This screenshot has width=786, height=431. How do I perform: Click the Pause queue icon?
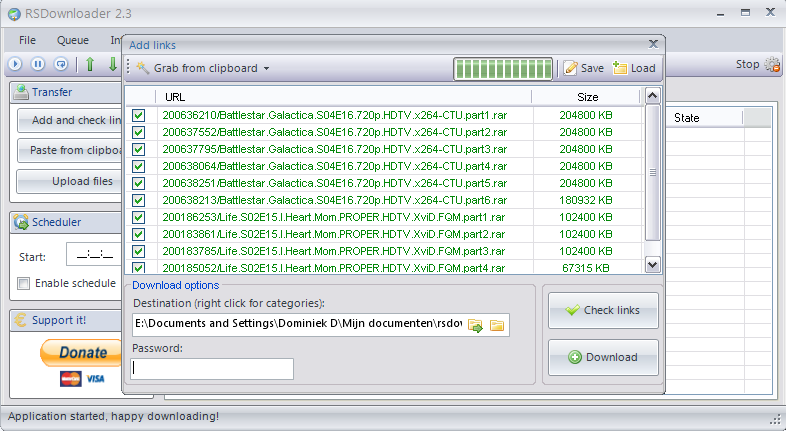38,64
